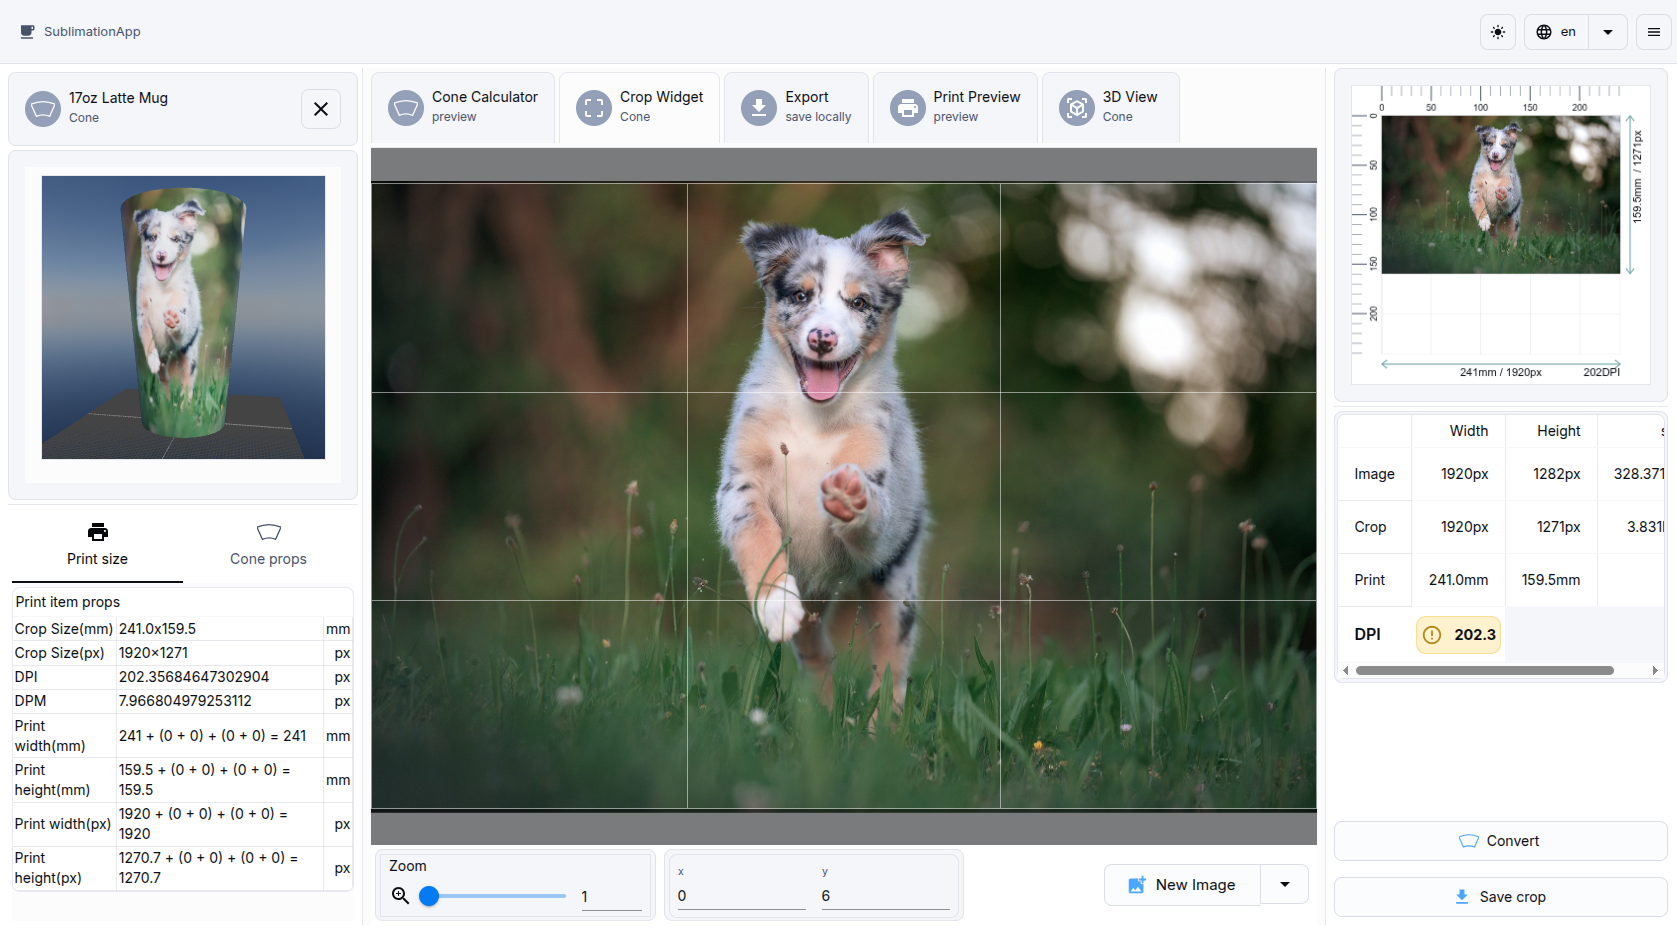The image size is (1677, 929).
Task: Open the Cone Calculator preview tab
Action: [x=463, y=107]
